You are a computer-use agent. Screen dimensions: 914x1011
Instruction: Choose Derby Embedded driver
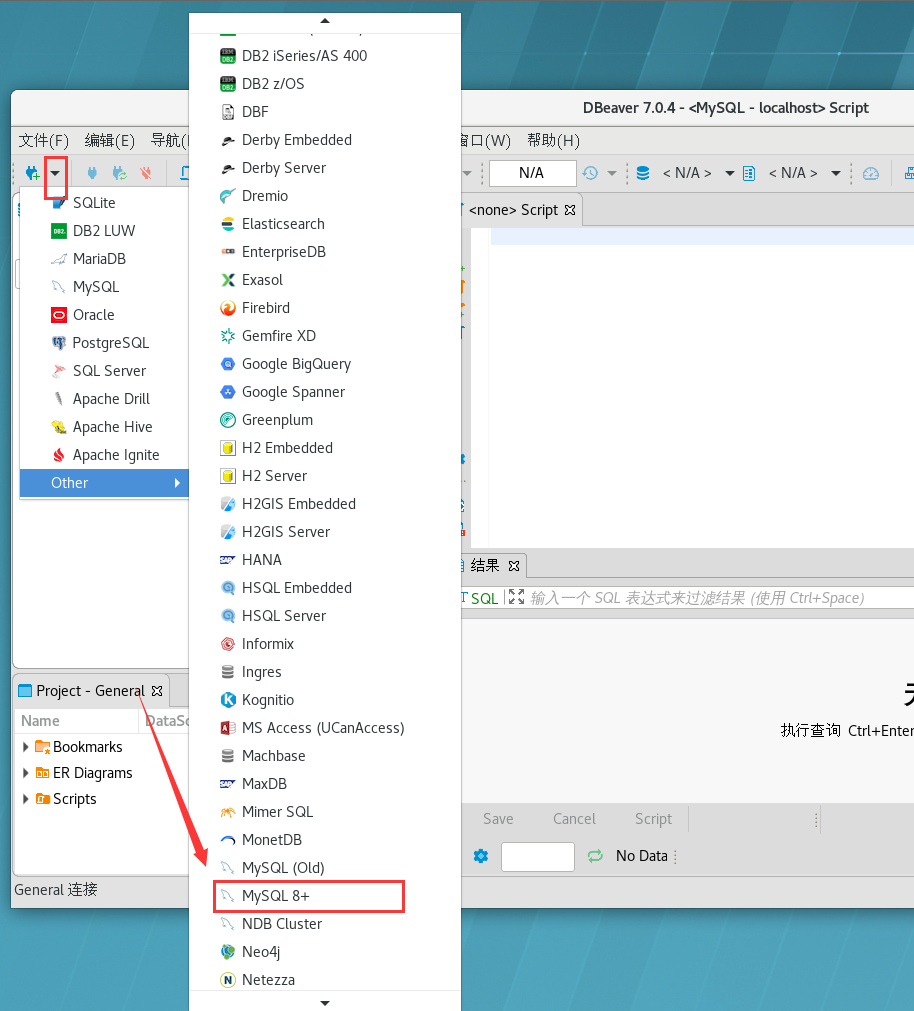pyautogui.click(x=325, y=140)
